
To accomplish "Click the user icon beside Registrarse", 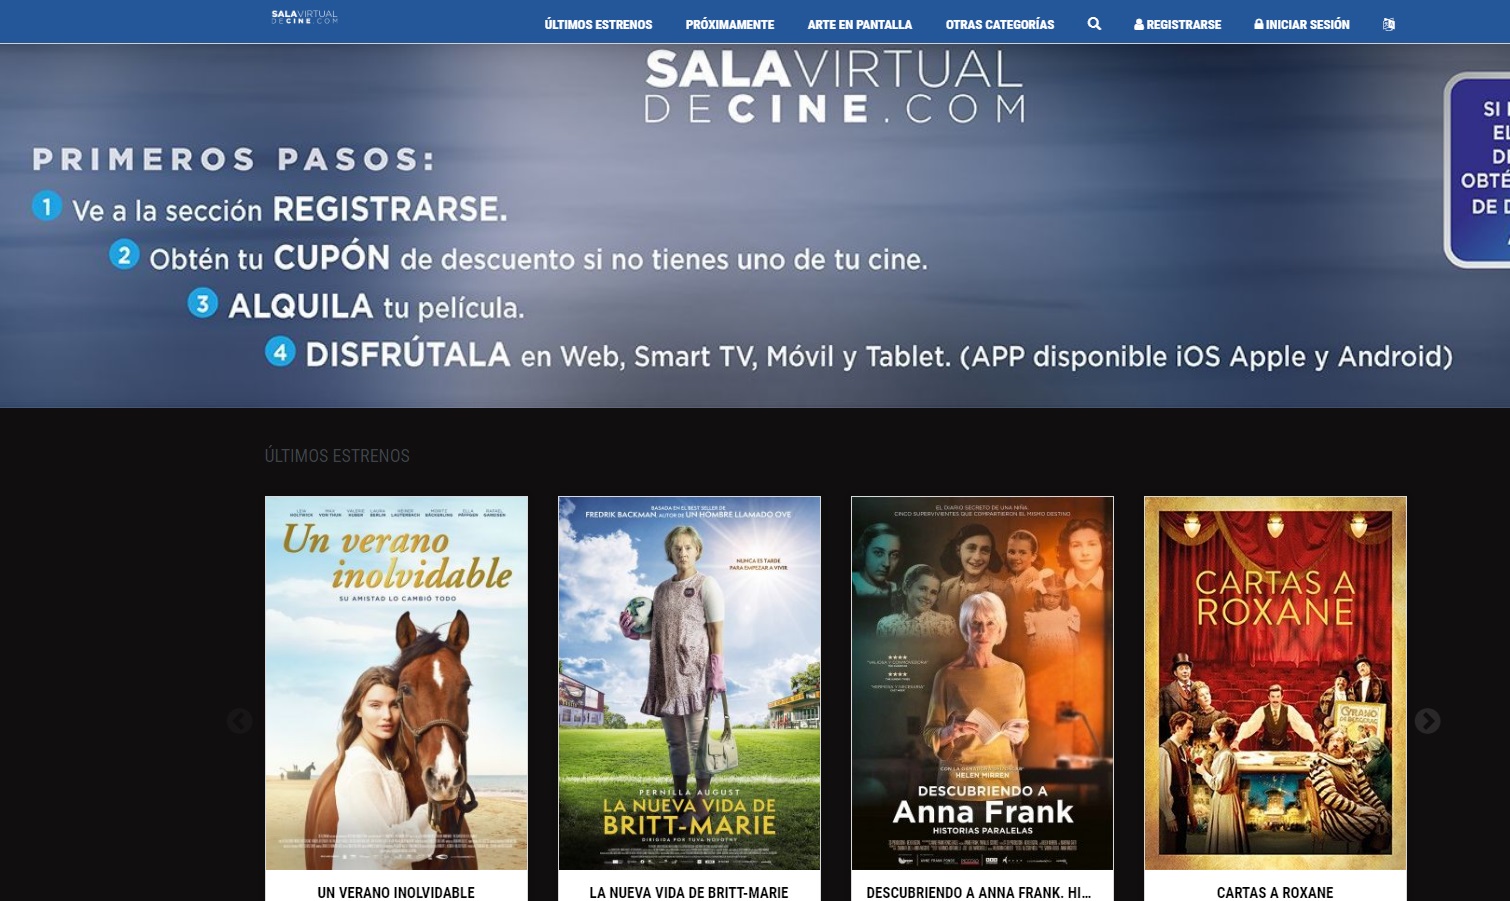I will [x=1138, y=24].
